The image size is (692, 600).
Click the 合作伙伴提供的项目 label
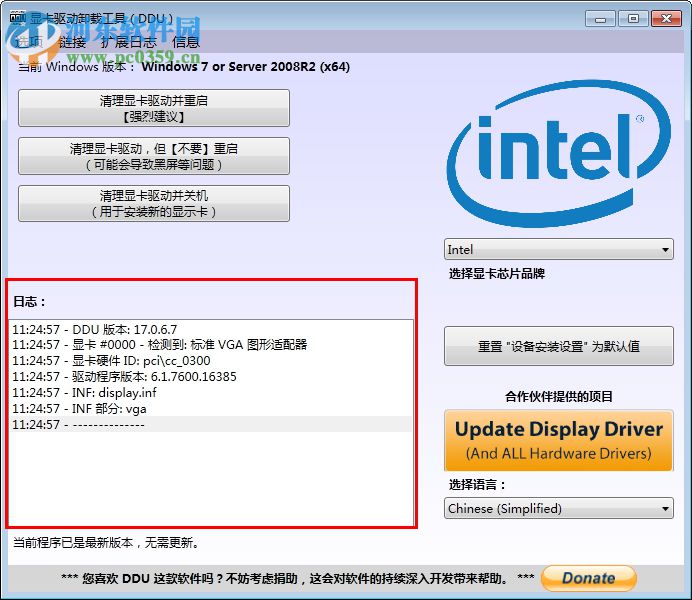point(559,396)
